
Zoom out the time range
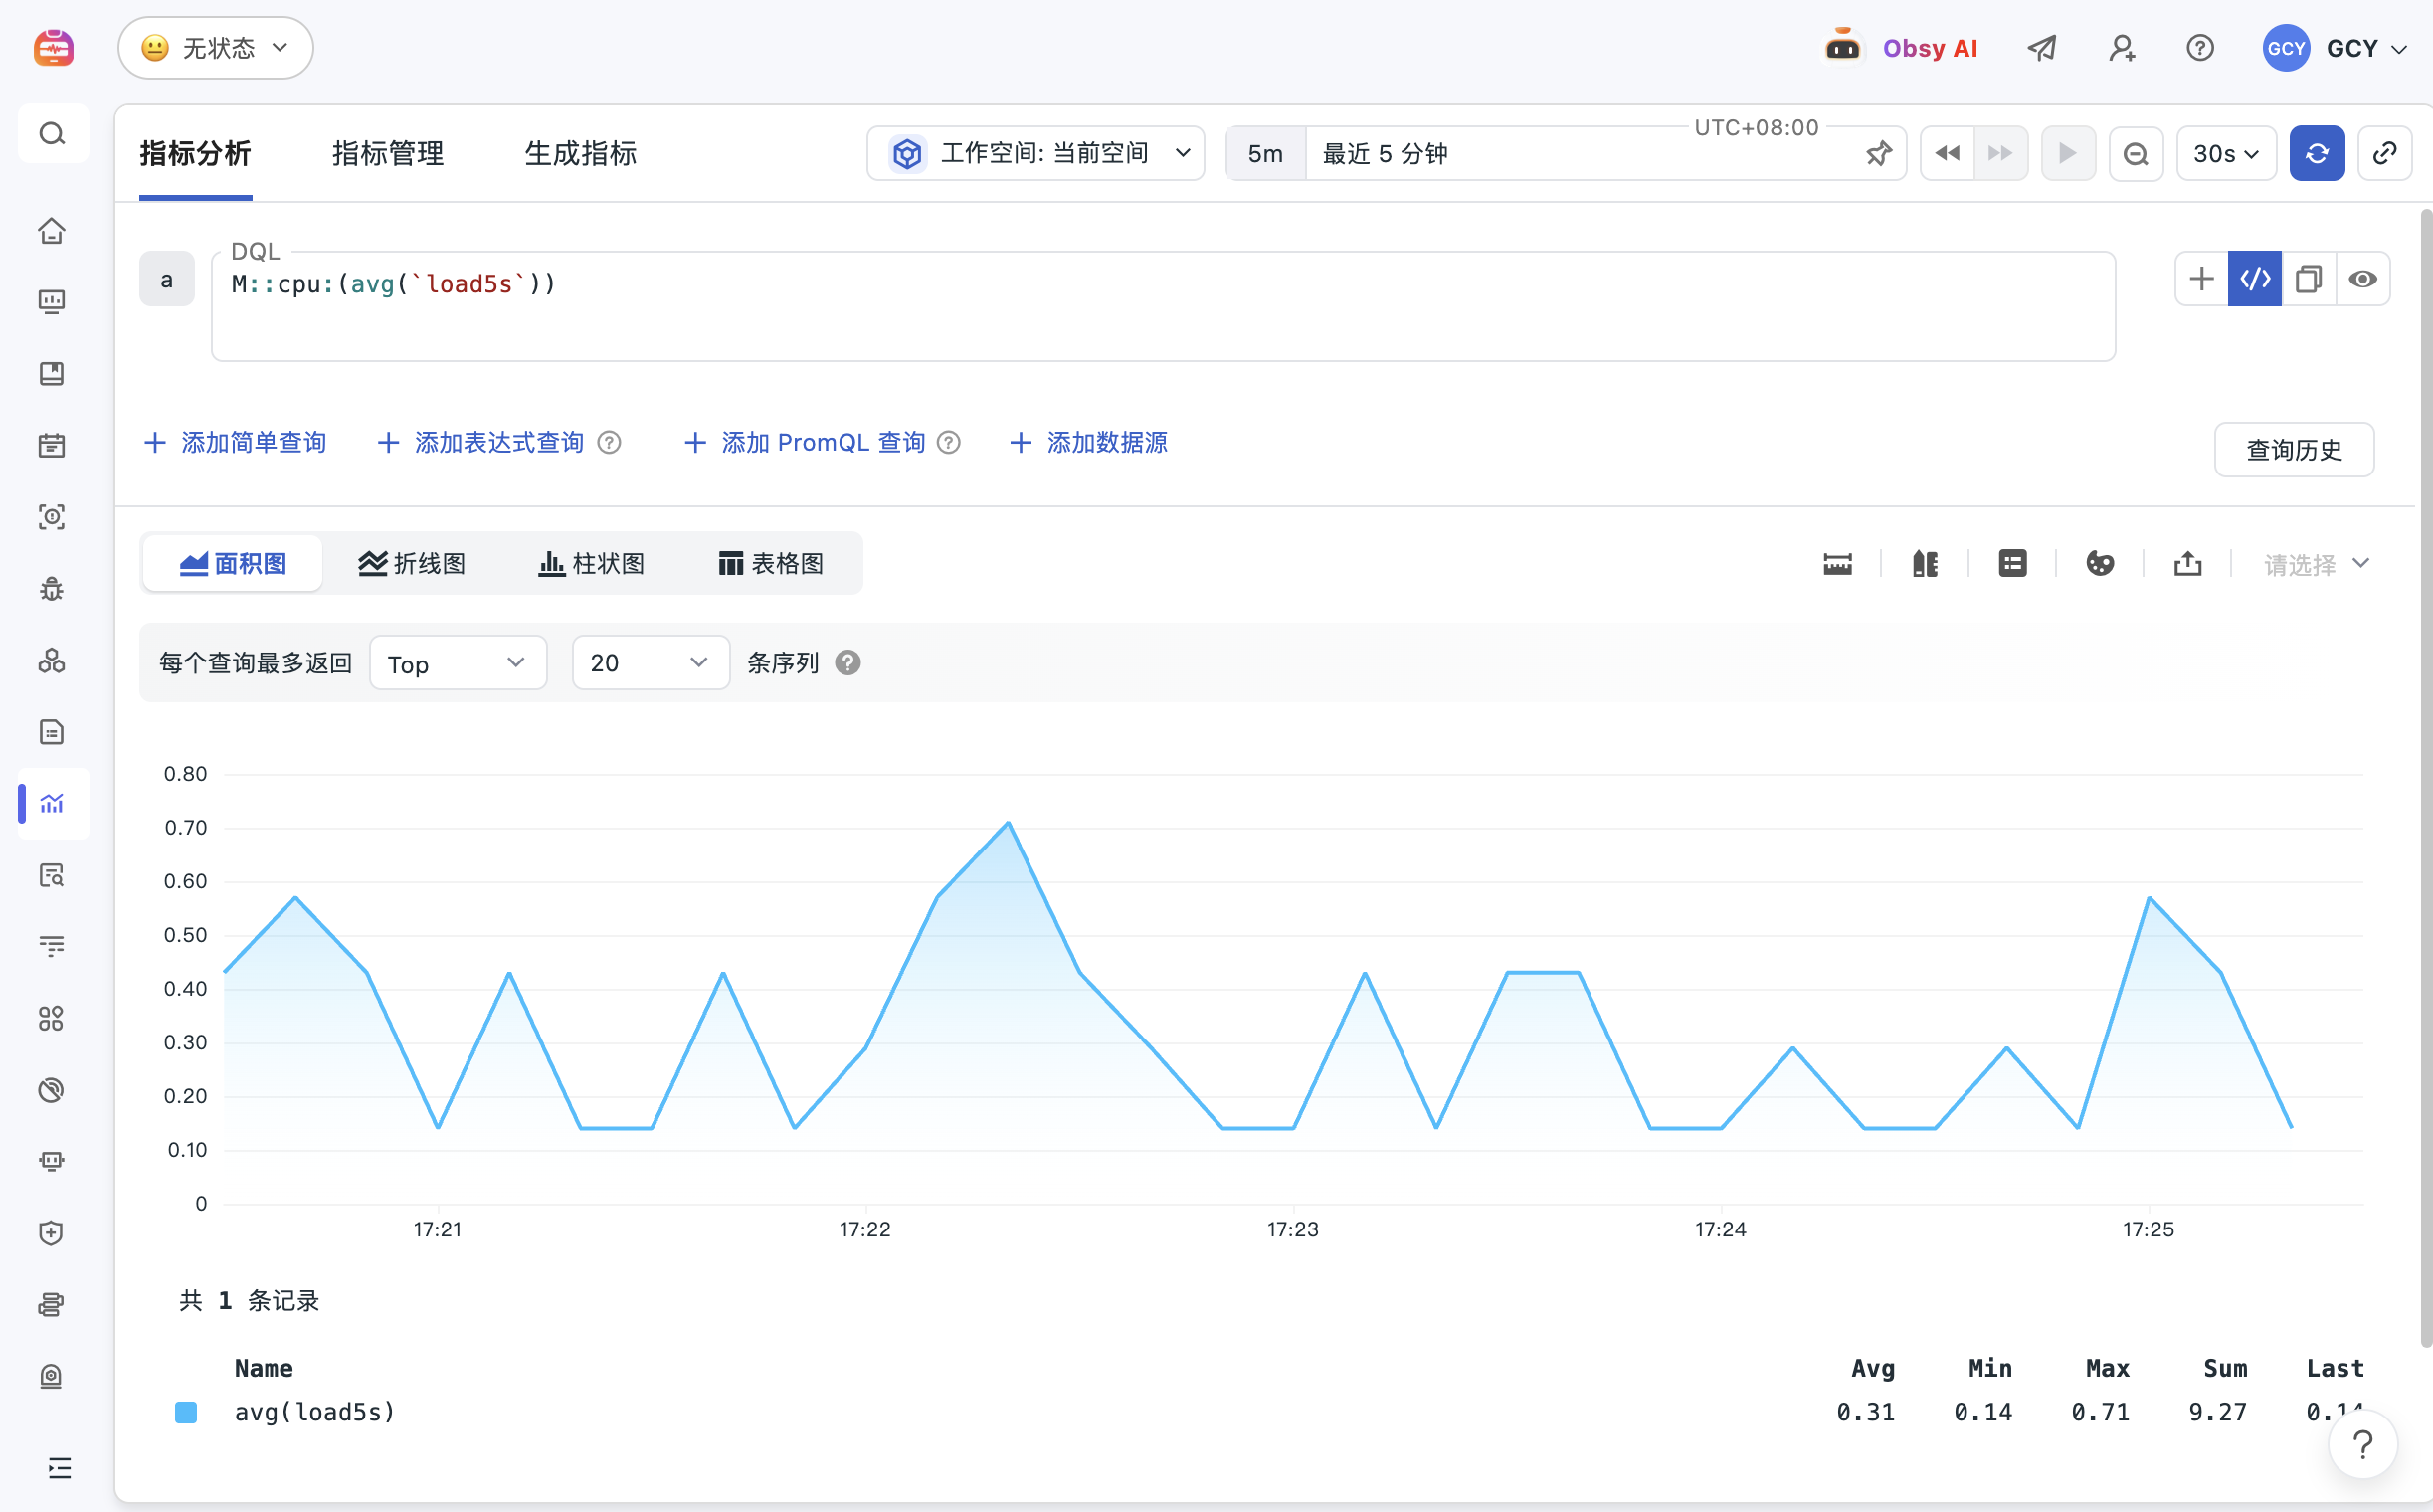pyautogui.click(x=2135, y=153)
